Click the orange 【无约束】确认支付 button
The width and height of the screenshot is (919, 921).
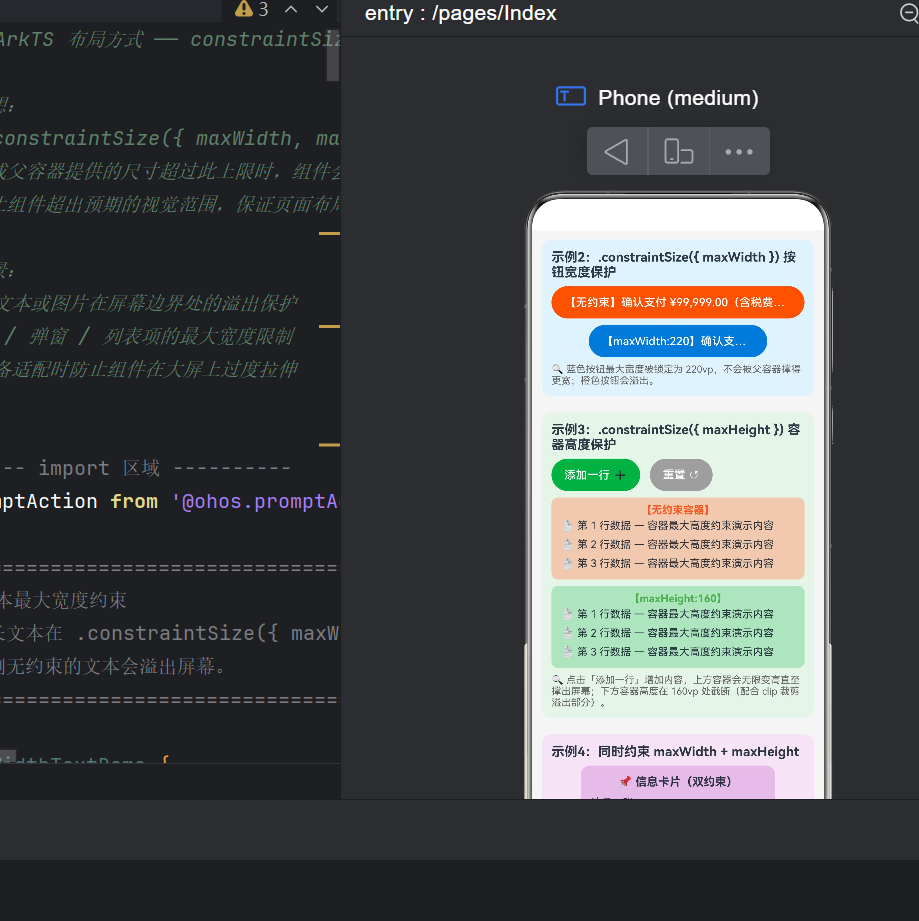click(678, 302)
